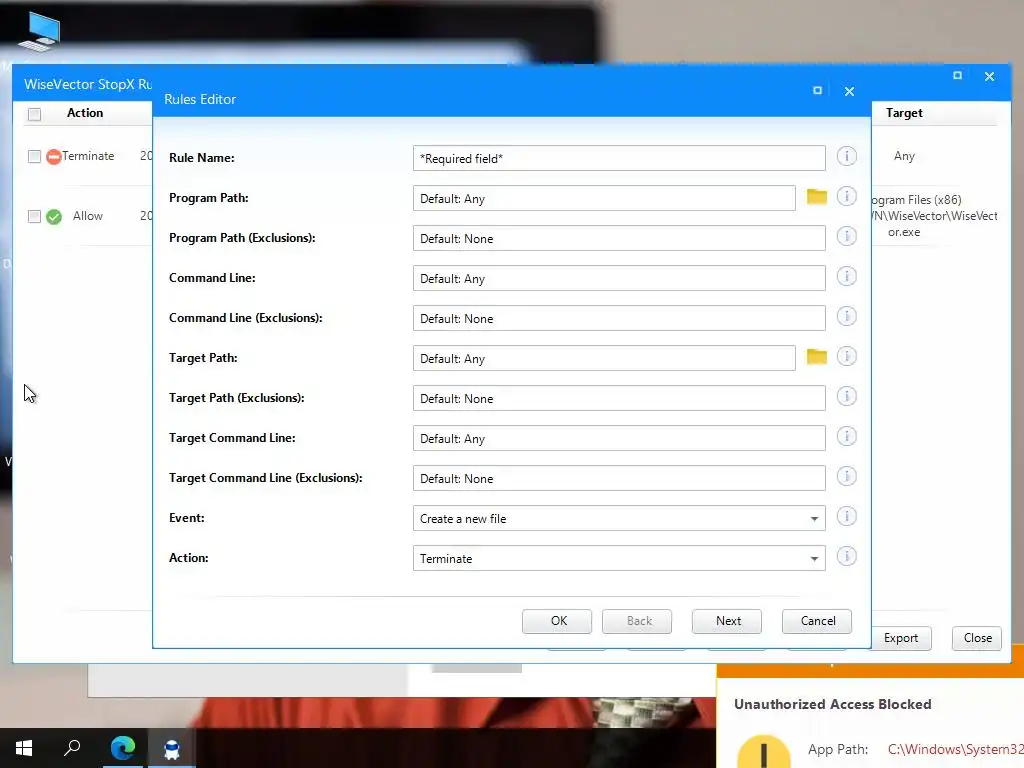Browse folder for Target Path
This screenshot has width=1024, height=768.
[816, 357]
